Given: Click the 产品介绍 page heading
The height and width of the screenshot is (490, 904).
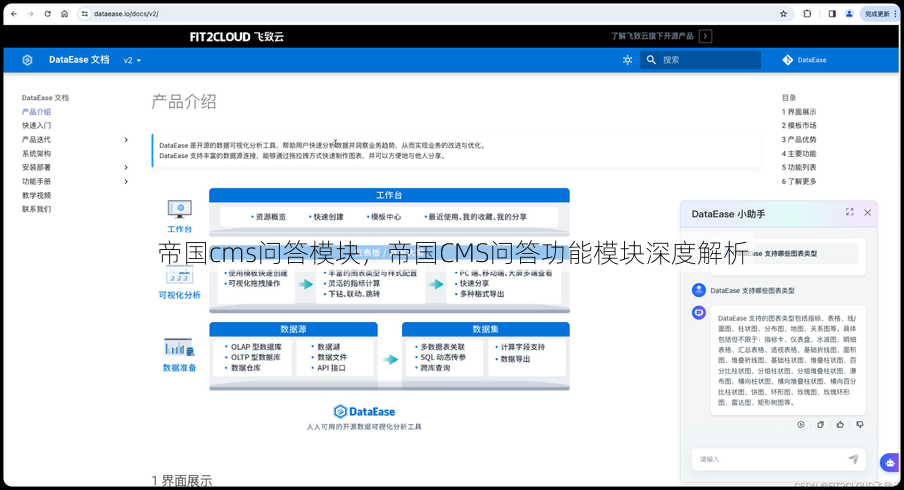Looking at the screenshot, I should pyautogui.click(x=184, y=102).
